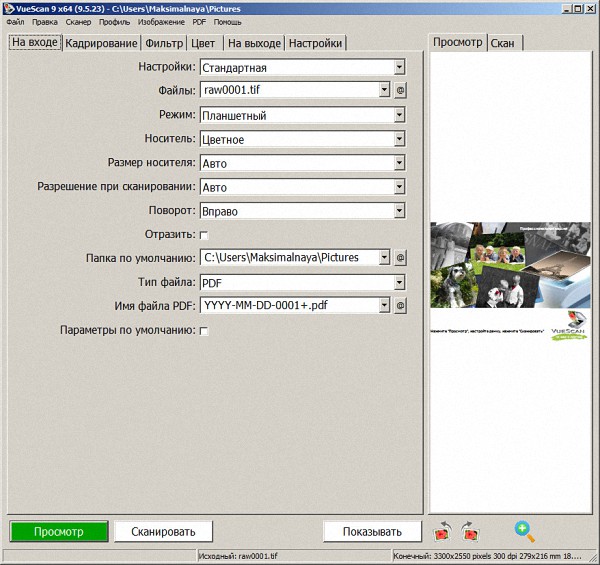This screenshot has height=565, width=600.
Task: Expand the Файлы dropdown arrow
Action: tap(384, 90)
